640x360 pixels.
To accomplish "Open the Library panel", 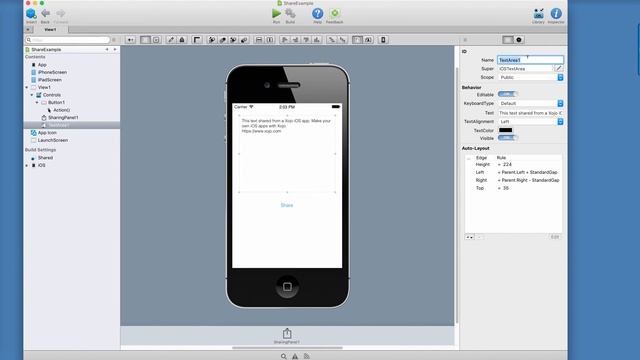I will (538, 13).
